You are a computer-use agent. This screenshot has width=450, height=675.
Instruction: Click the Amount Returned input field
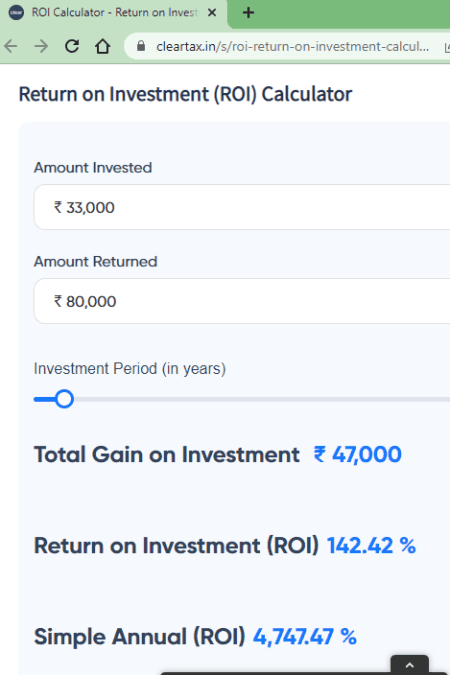pos(242,301)
